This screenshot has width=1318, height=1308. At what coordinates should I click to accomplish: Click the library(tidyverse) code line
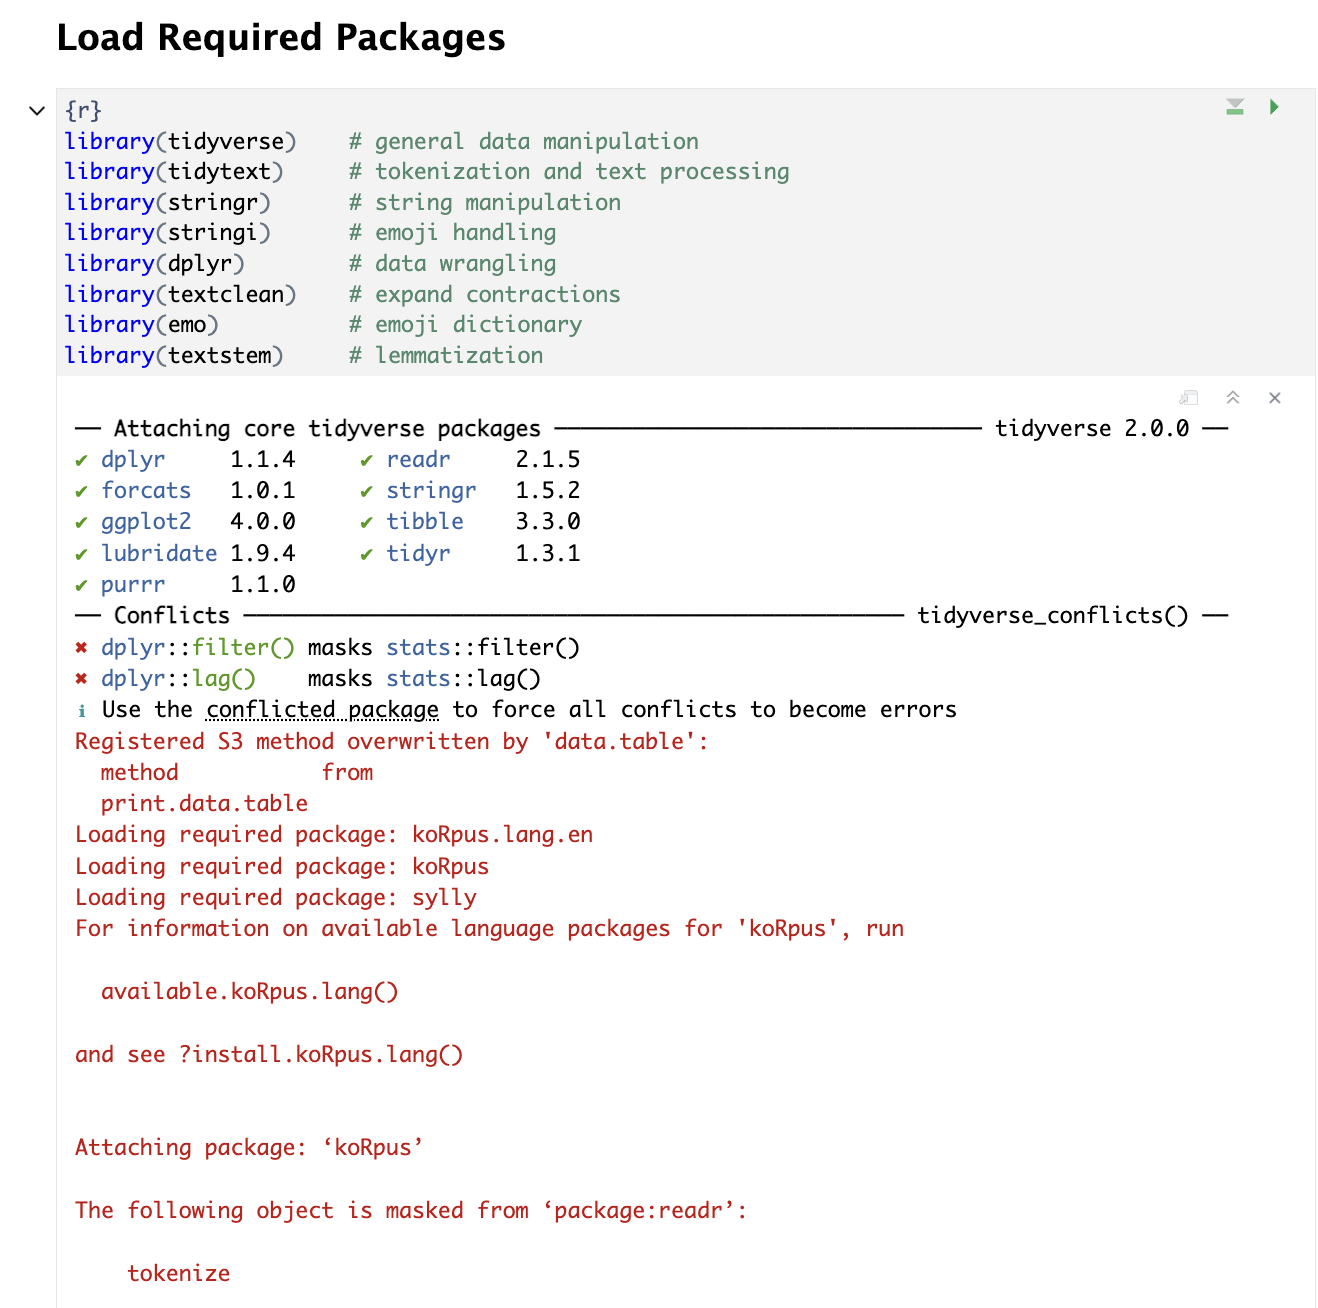[180, 142]
